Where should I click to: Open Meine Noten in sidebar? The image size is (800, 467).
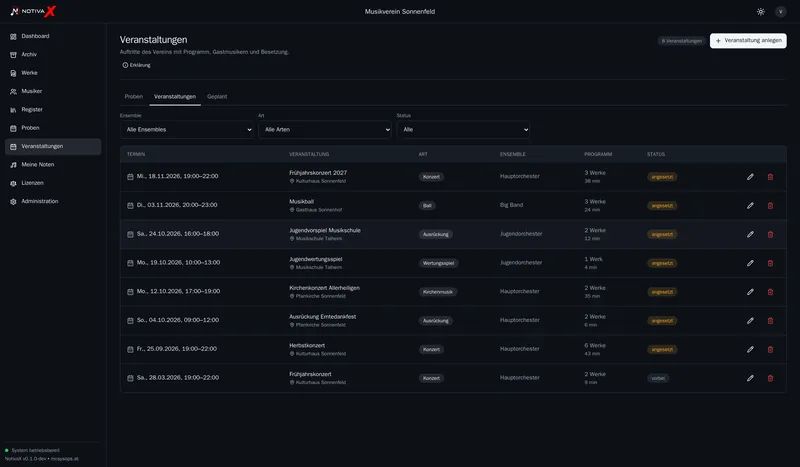(53, 165)
